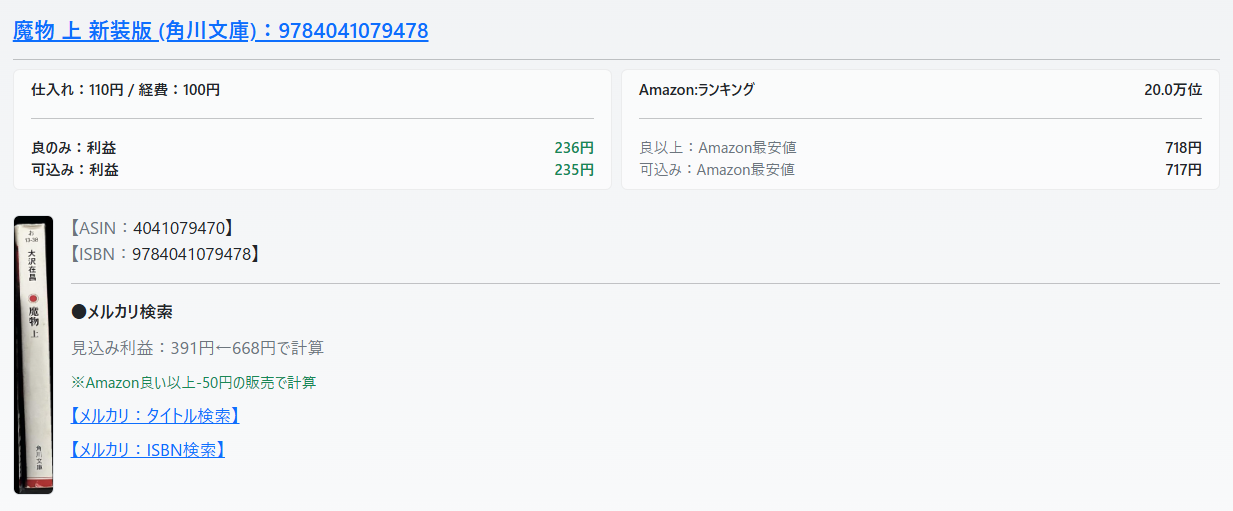Select the 可込み：利益 label
This screenshot has height=511, width=1233.
(75, 170)
